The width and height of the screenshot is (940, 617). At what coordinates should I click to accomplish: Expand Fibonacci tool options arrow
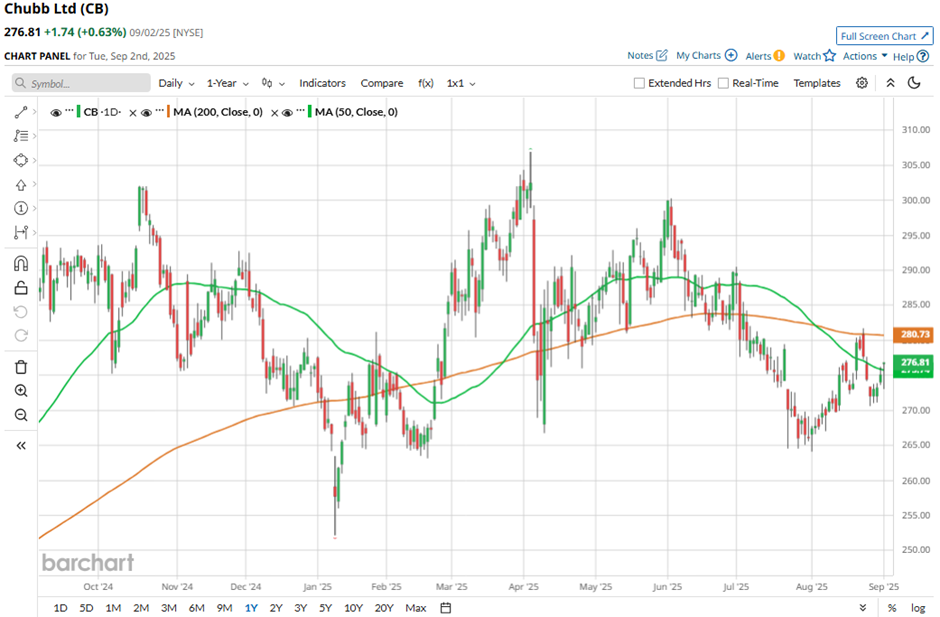point(35,136)
